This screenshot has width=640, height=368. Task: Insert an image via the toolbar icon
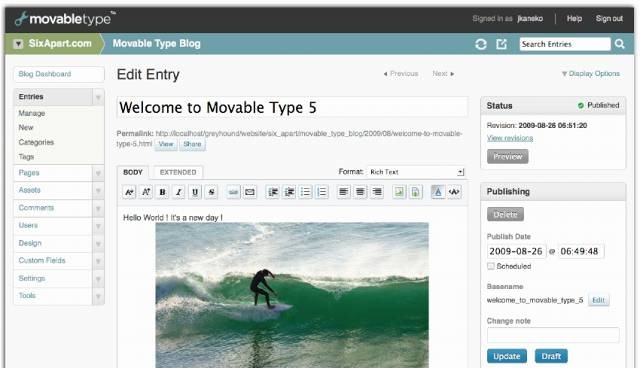pos(399,192)
